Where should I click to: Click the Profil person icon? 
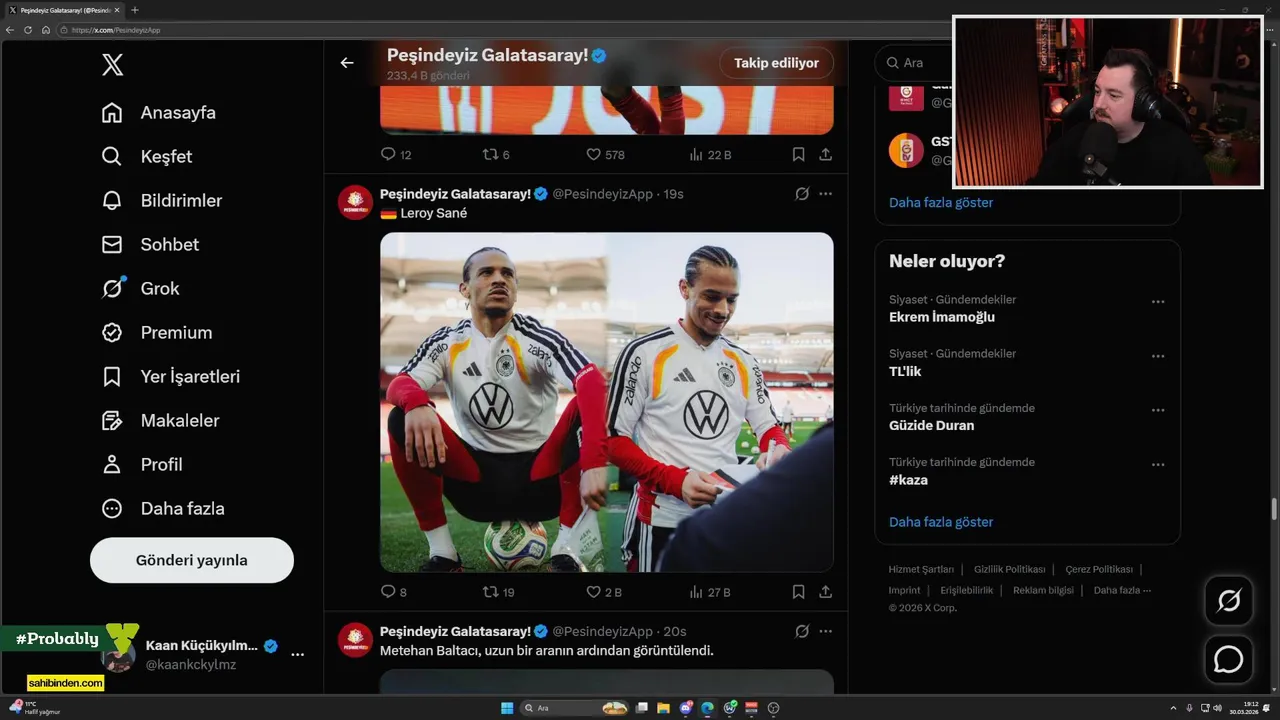pyautogui.click(x=112, y=465)
